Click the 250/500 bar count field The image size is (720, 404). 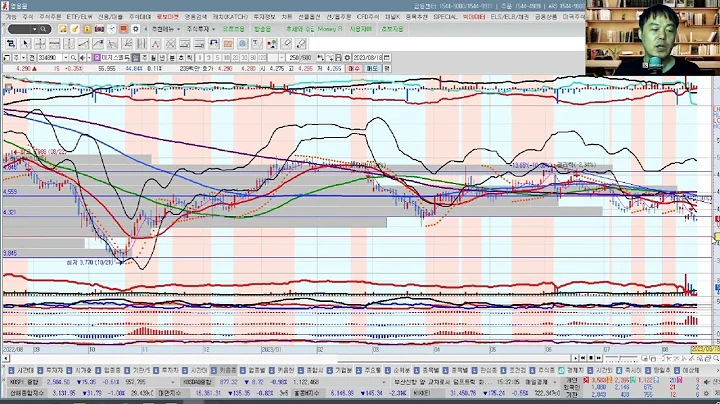(299, 57)
